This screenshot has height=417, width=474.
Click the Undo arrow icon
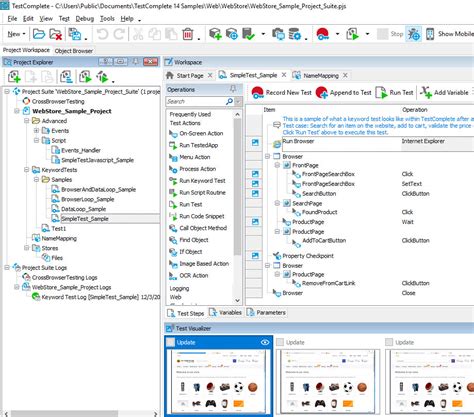[103, 34]
